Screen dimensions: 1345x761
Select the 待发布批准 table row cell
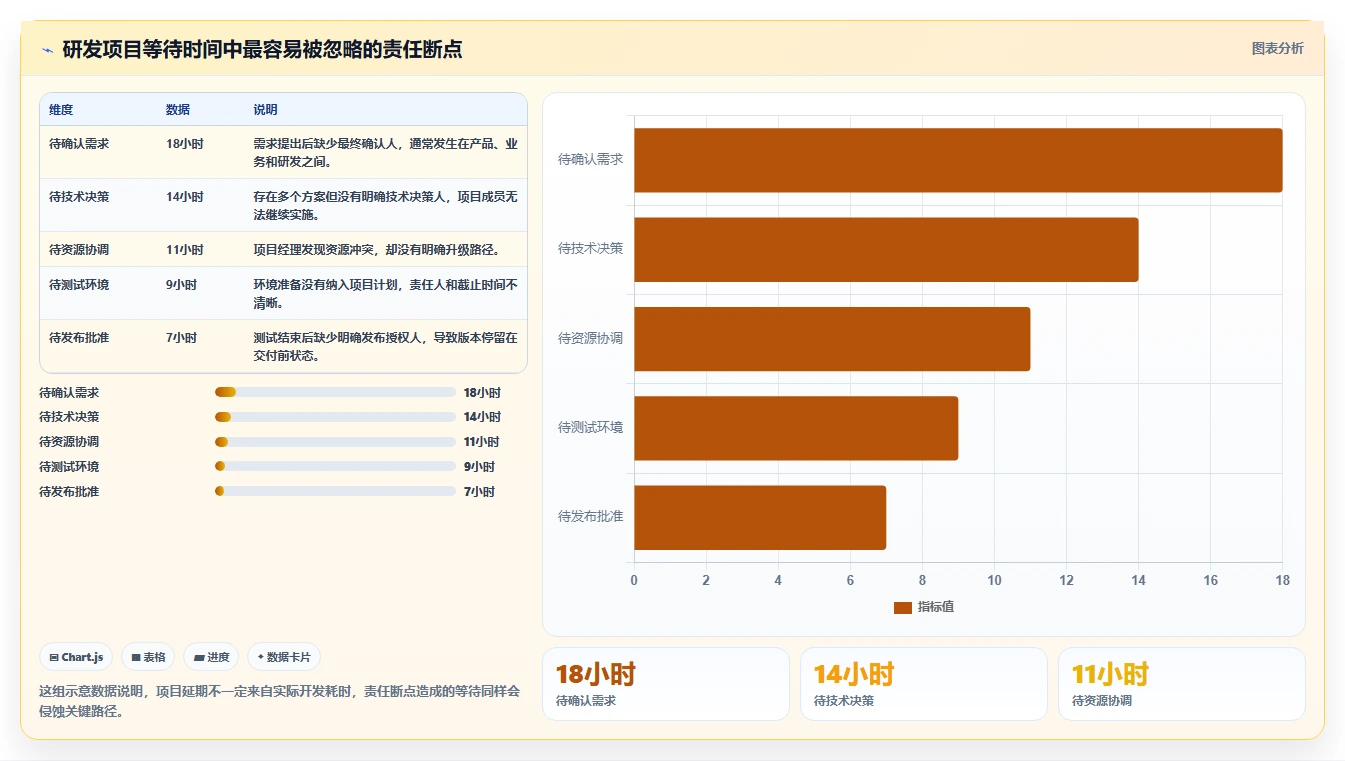tap(79, 338)
